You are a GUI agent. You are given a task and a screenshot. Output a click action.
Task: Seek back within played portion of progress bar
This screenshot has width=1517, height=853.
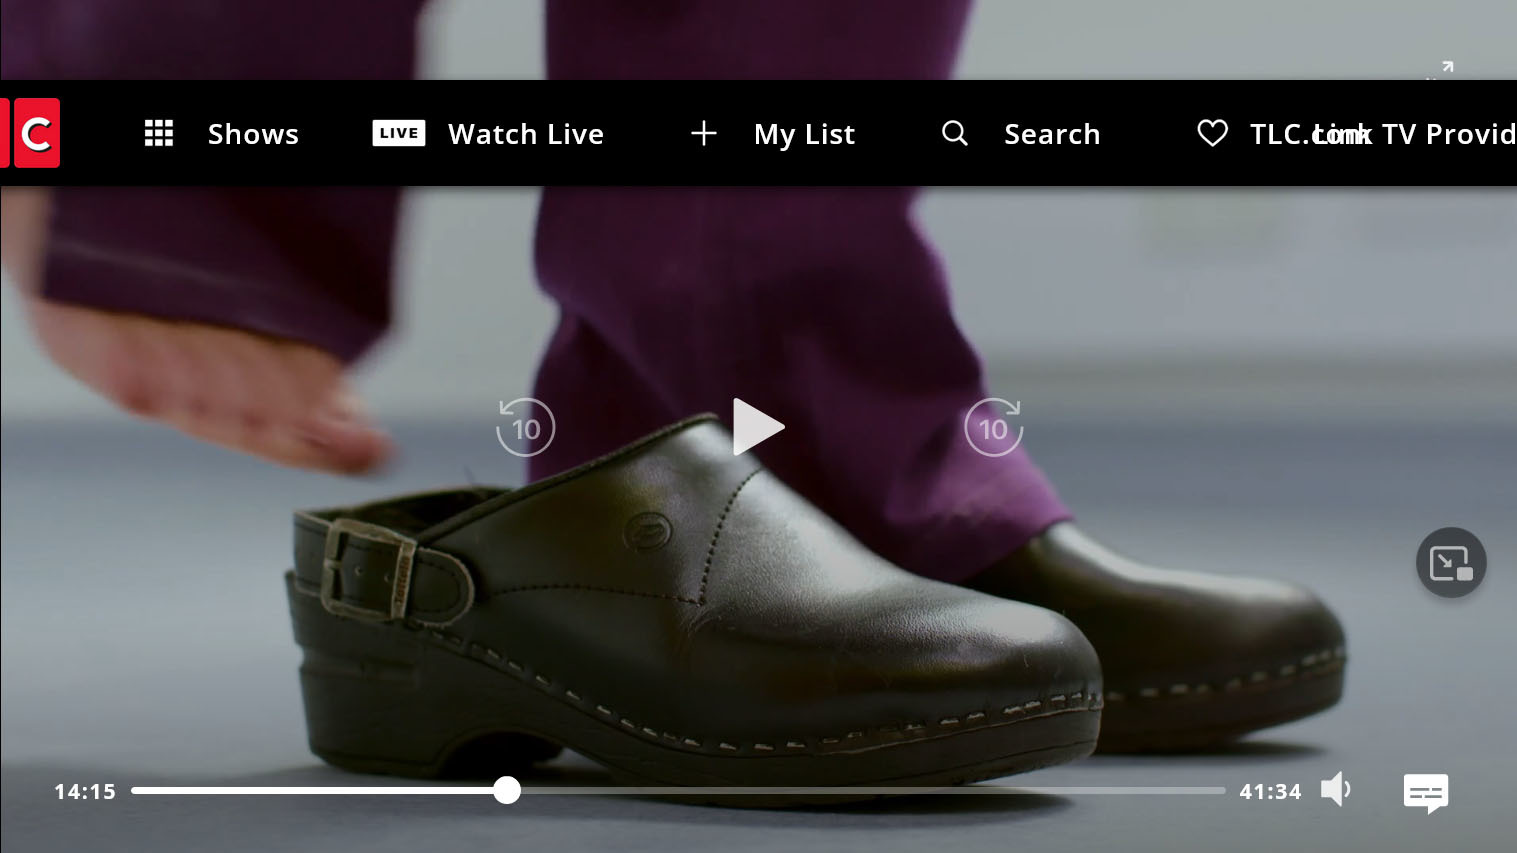(x=300, y=790)
